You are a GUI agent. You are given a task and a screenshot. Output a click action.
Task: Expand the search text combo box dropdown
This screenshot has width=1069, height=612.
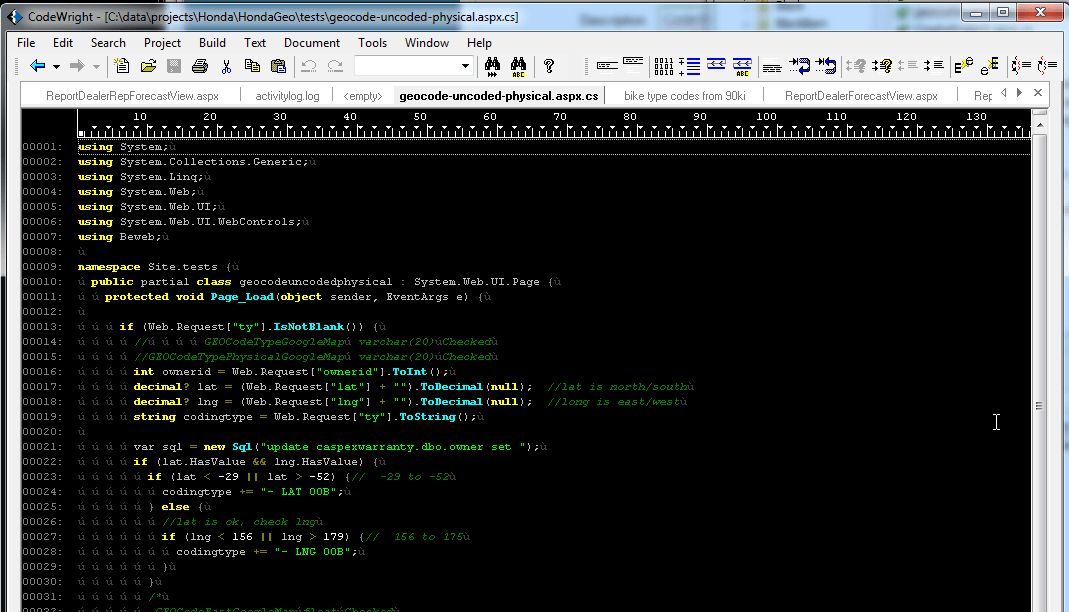463,66
